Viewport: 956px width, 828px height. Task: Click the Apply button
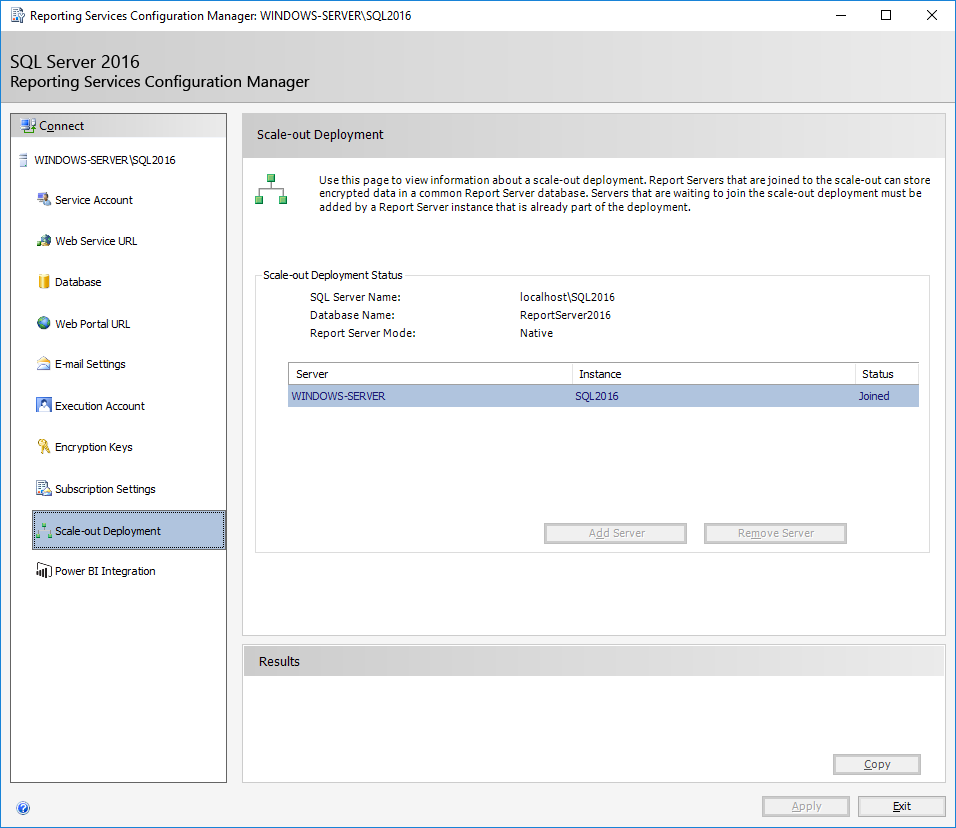click(x=805, y=806)
